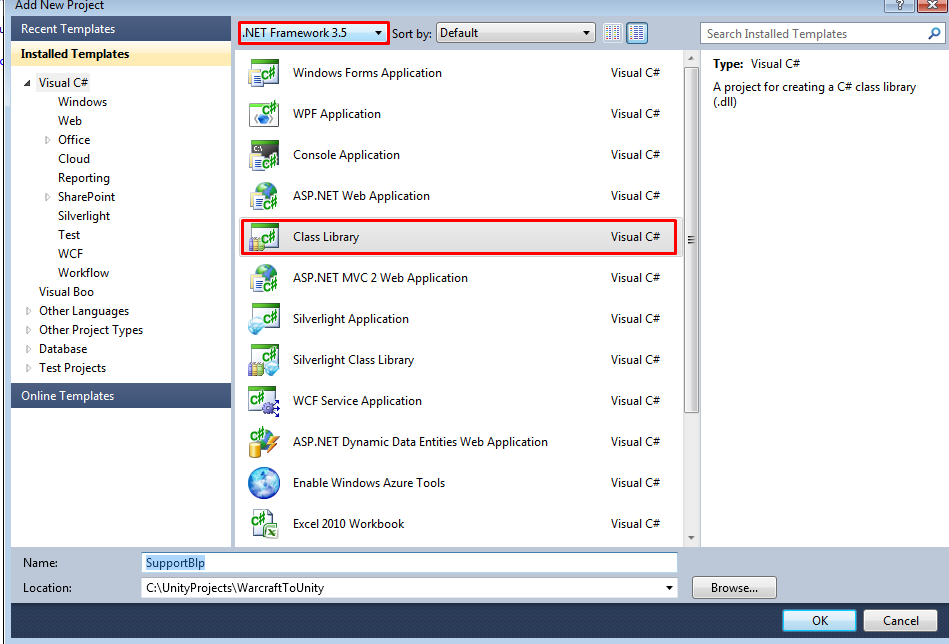
Task: Click the template list scroll down arrow
Action: click(x=691, y=538)
